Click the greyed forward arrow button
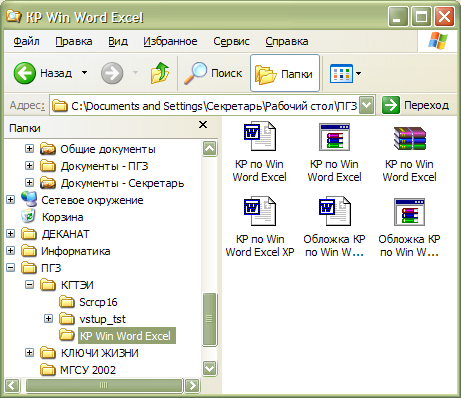 [112, 73]
